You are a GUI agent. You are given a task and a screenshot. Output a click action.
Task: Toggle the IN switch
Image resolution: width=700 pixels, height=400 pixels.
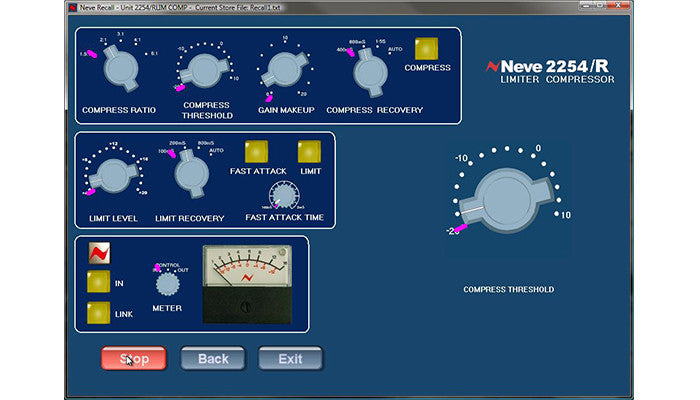click(x=99, y=283)
